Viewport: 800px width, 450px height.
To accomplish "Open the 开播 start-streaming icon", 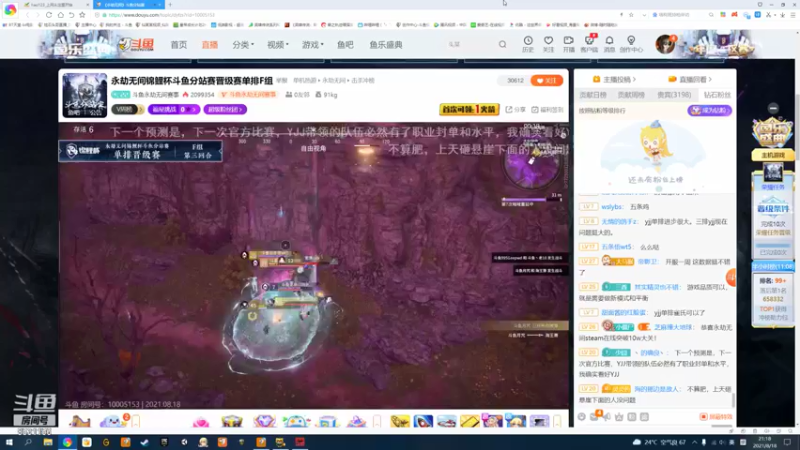I will point(568,44).
